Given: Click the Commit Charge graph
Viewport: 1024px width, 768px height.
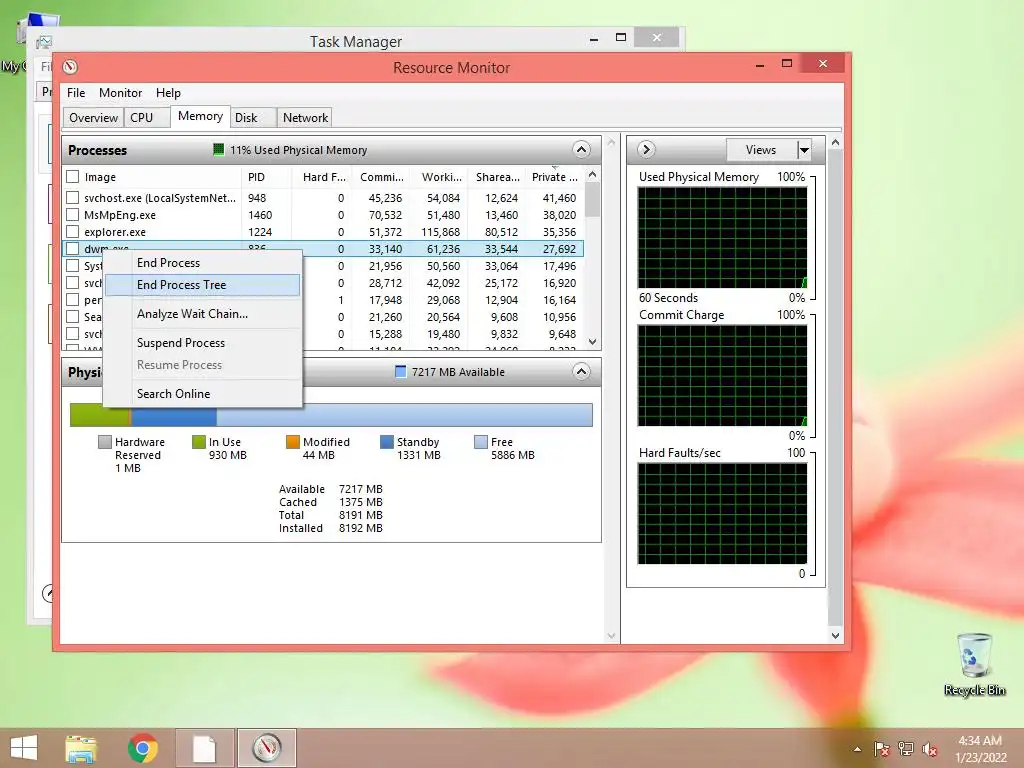Looking at the screenshot, I should tap(722, 376).
